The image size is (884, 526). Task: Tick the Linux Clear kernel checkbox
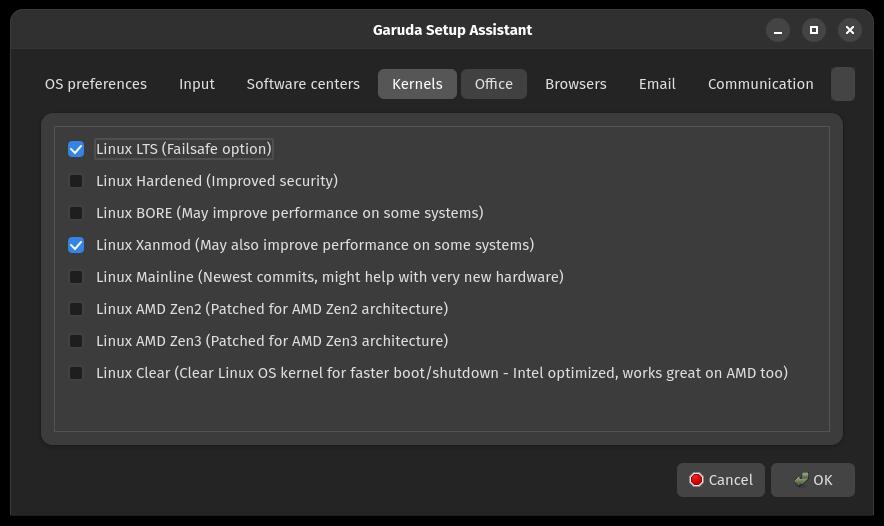tap(76, 373)
